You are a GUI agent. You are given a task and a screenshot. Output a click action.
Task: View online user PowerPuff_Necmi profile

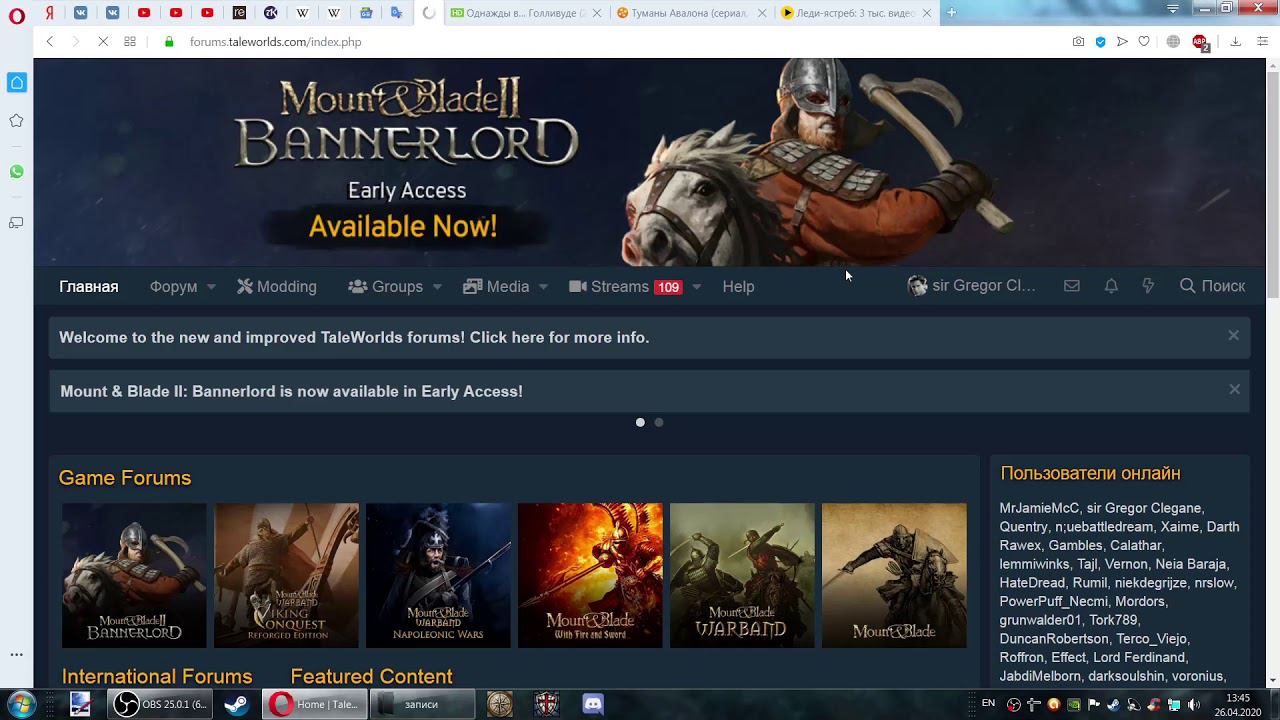[1054, 602]
